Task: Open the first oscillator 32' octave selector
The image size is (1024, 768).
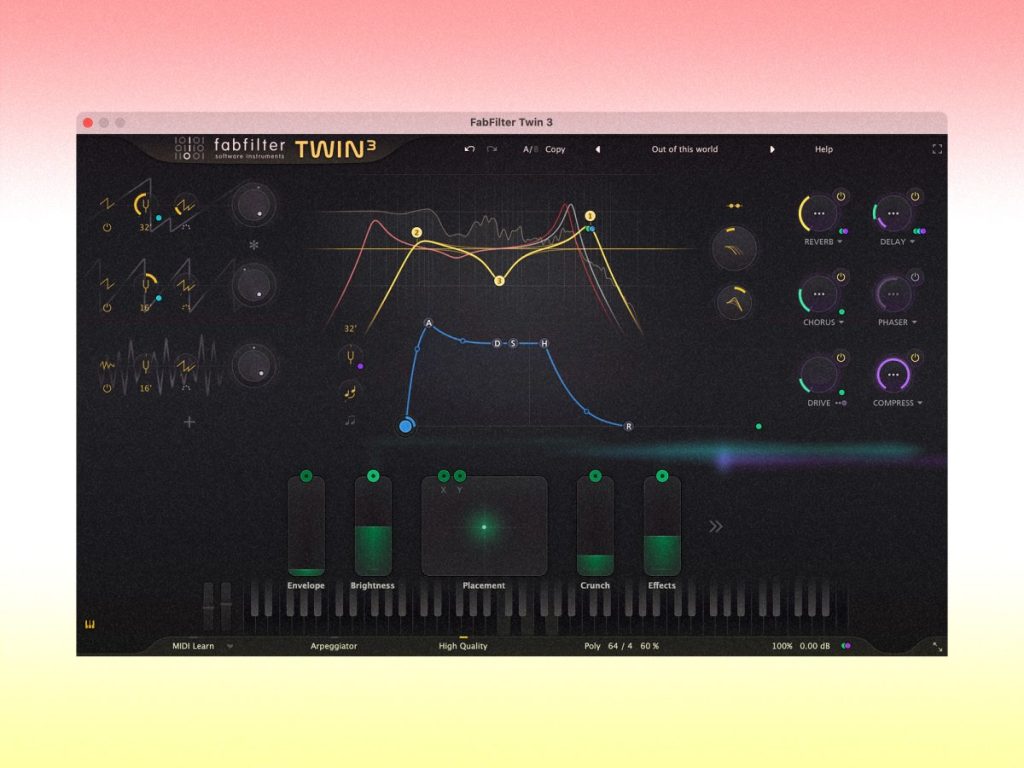Action: 145,228
